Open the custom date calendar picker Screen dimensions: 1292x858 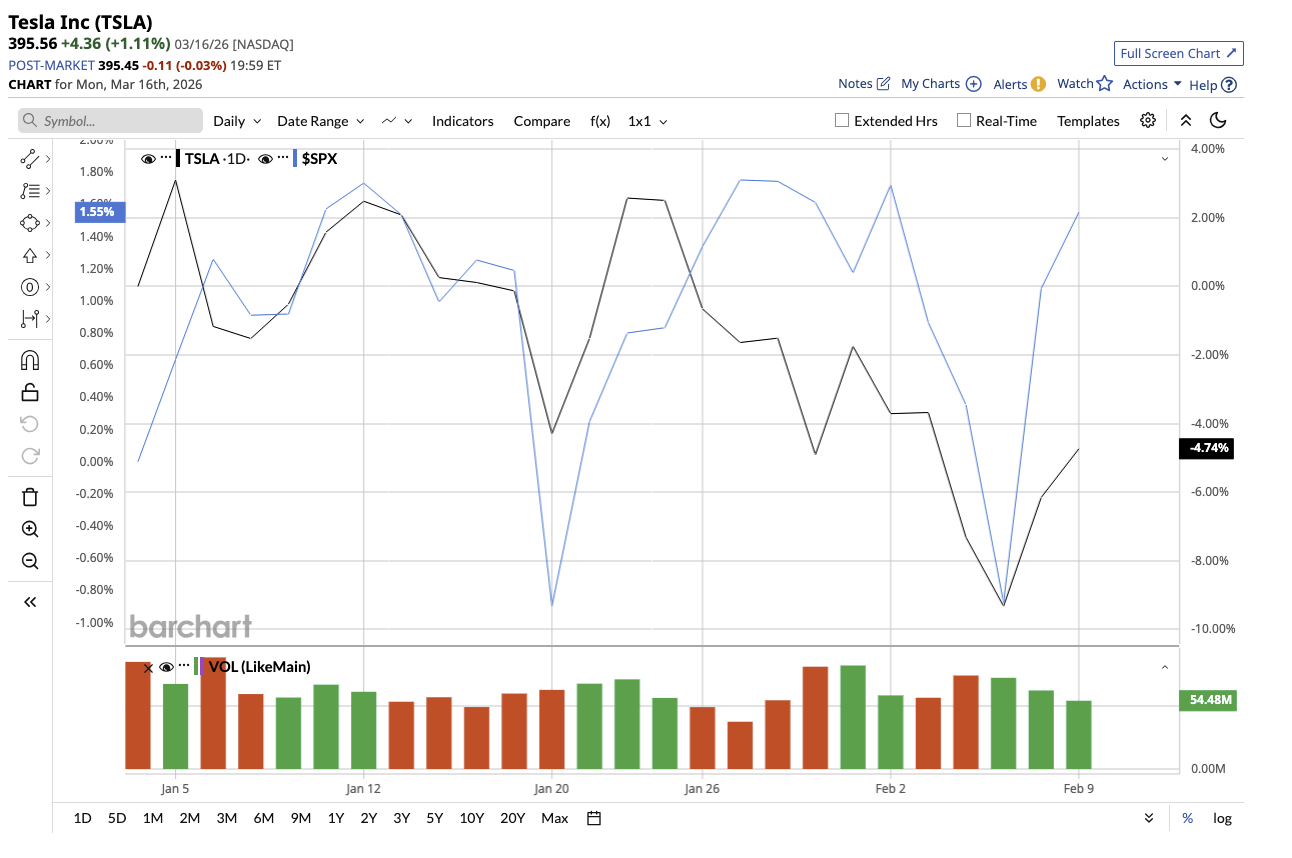(x=594, y=818)
